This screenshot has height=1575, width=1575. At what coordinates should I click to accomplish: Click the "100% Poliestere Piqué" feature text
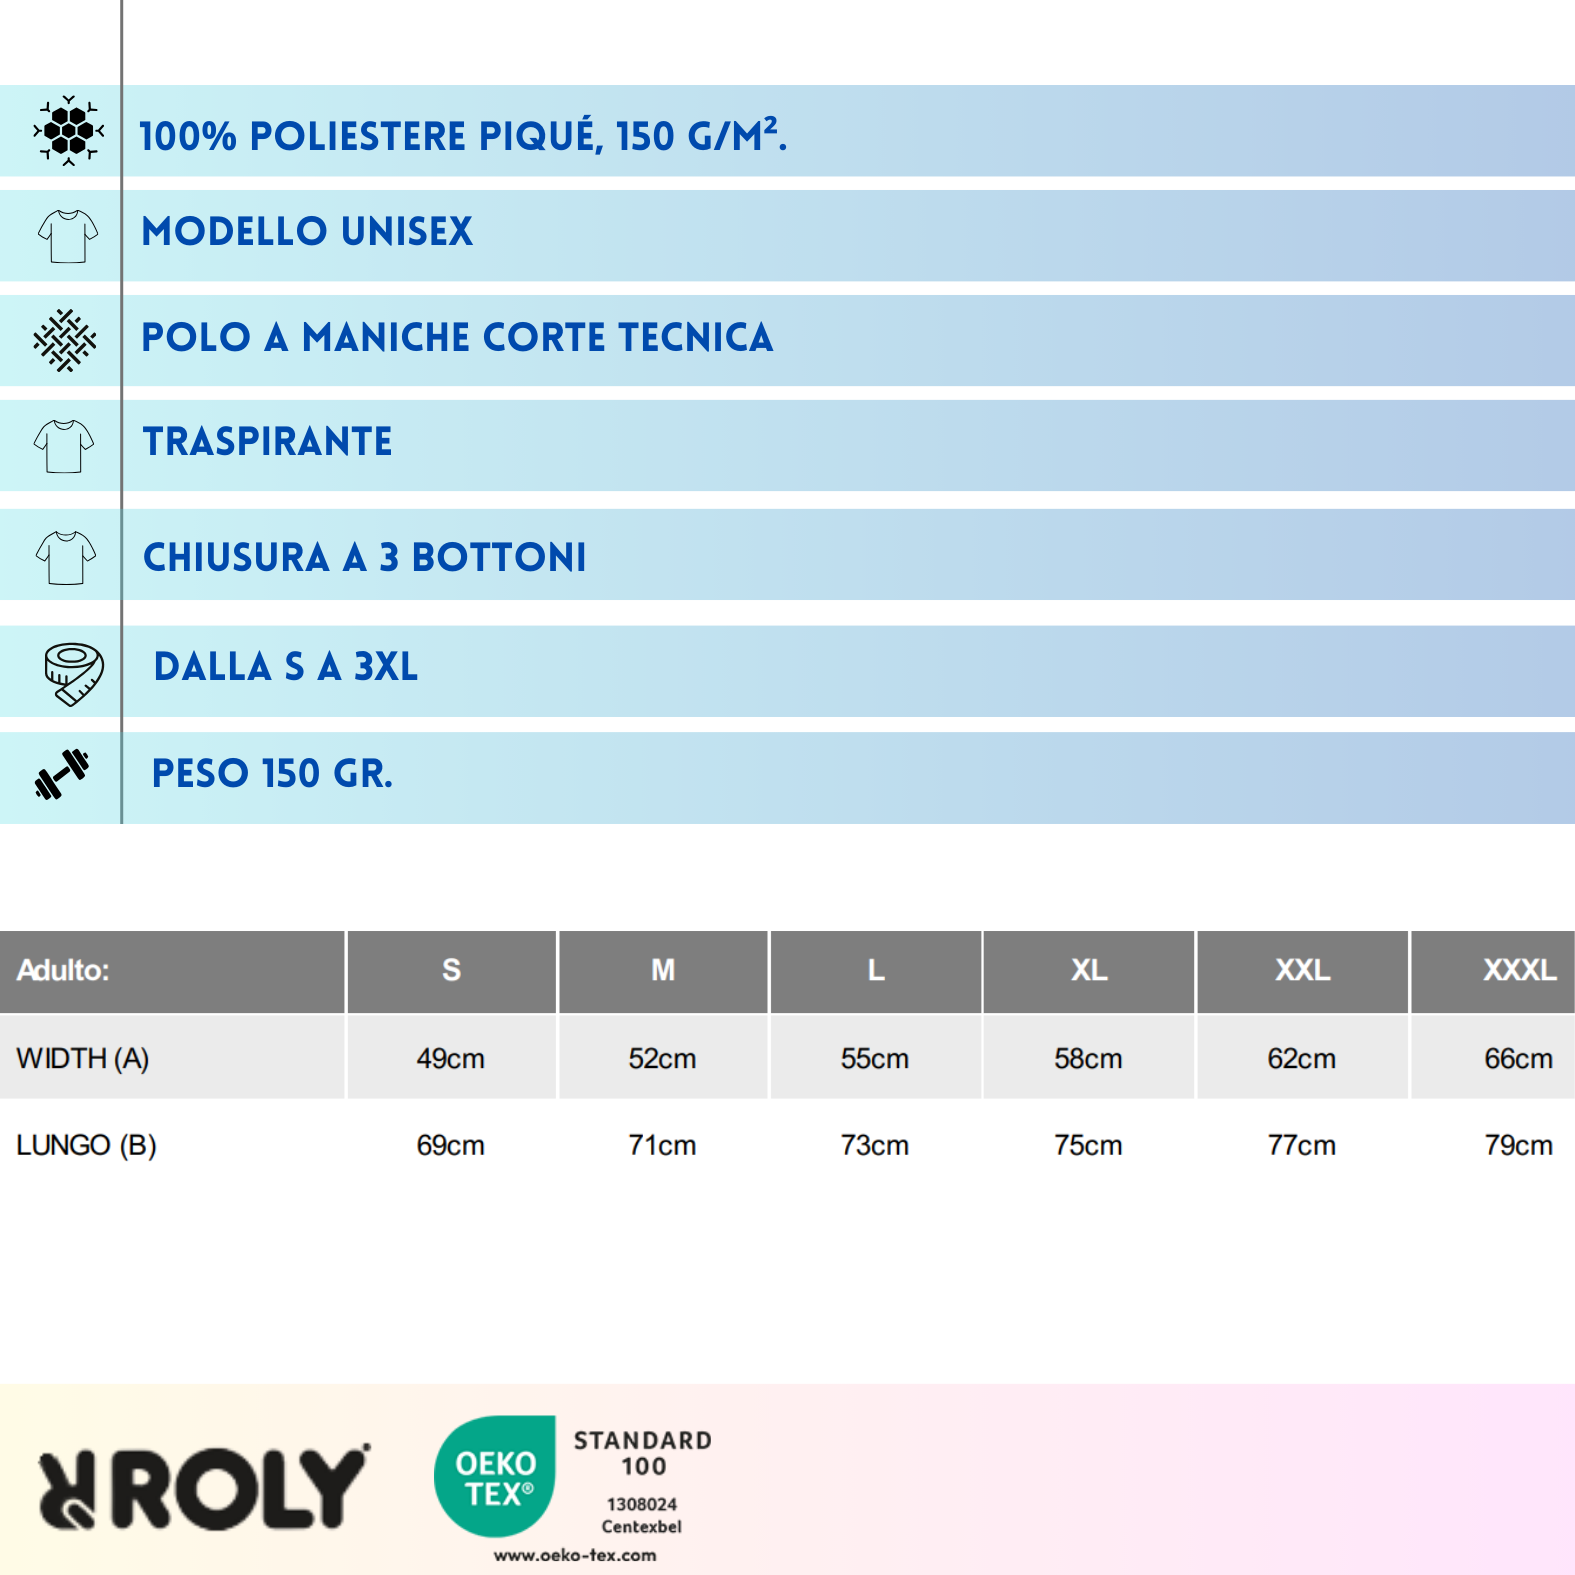coord(463,136)
